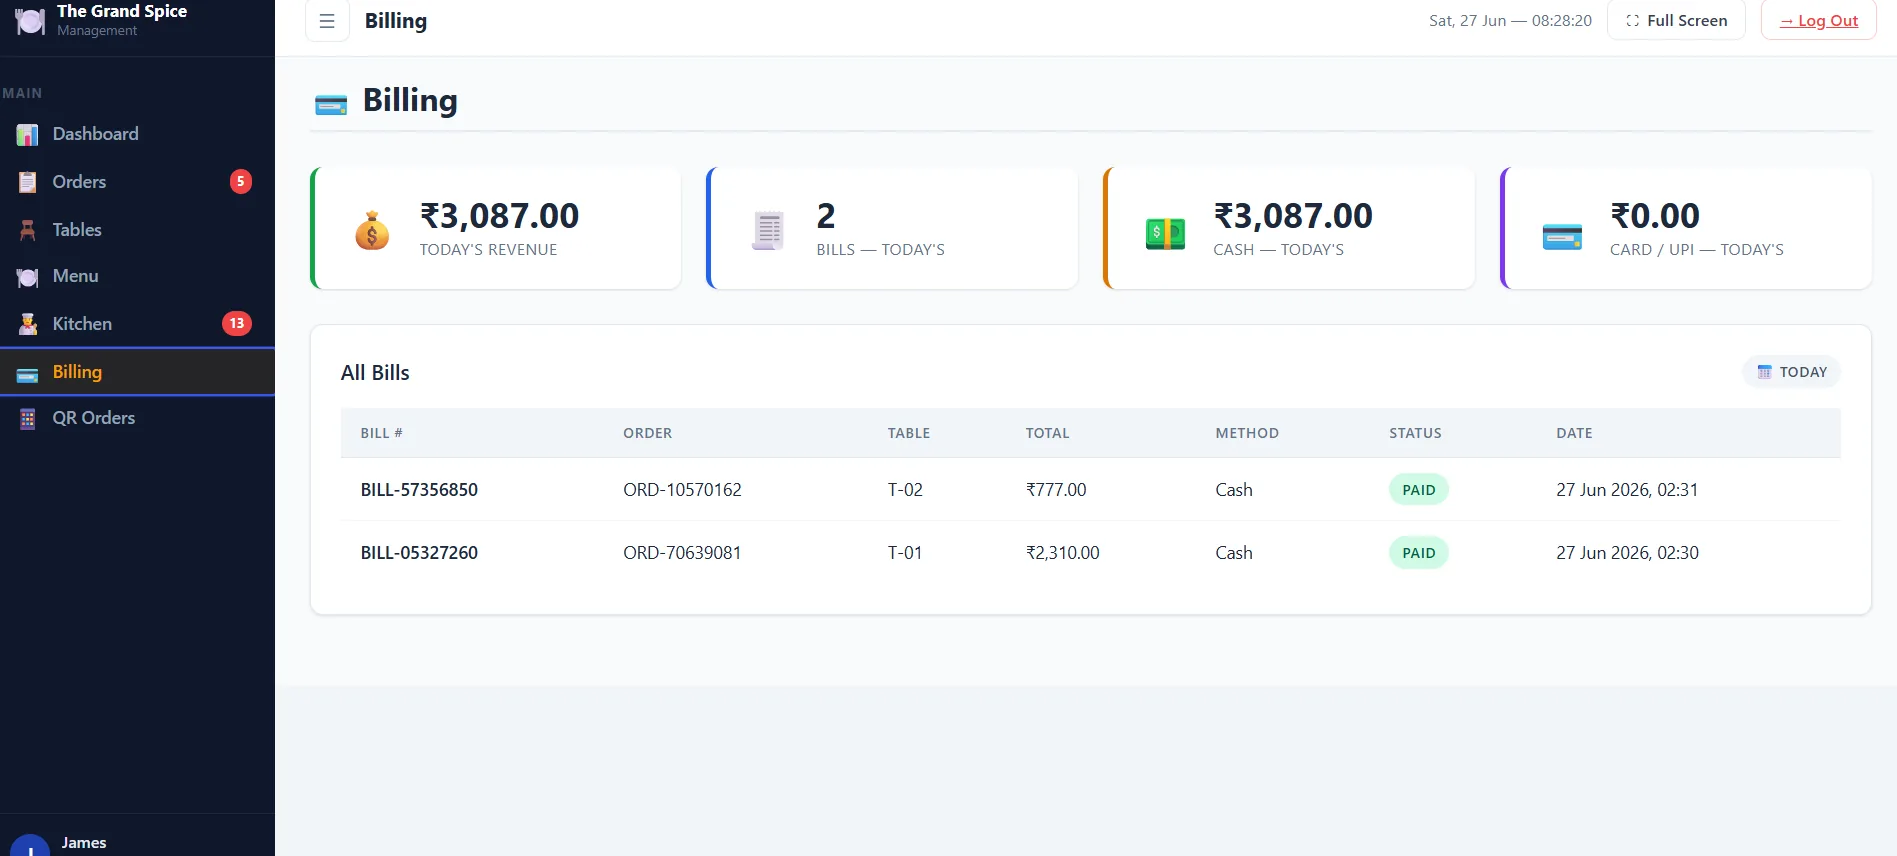Image resolution: width=1897 pixels, height=856 pixels.
Task: Click the Orders clipboard icon
Action: pos(28,182)
